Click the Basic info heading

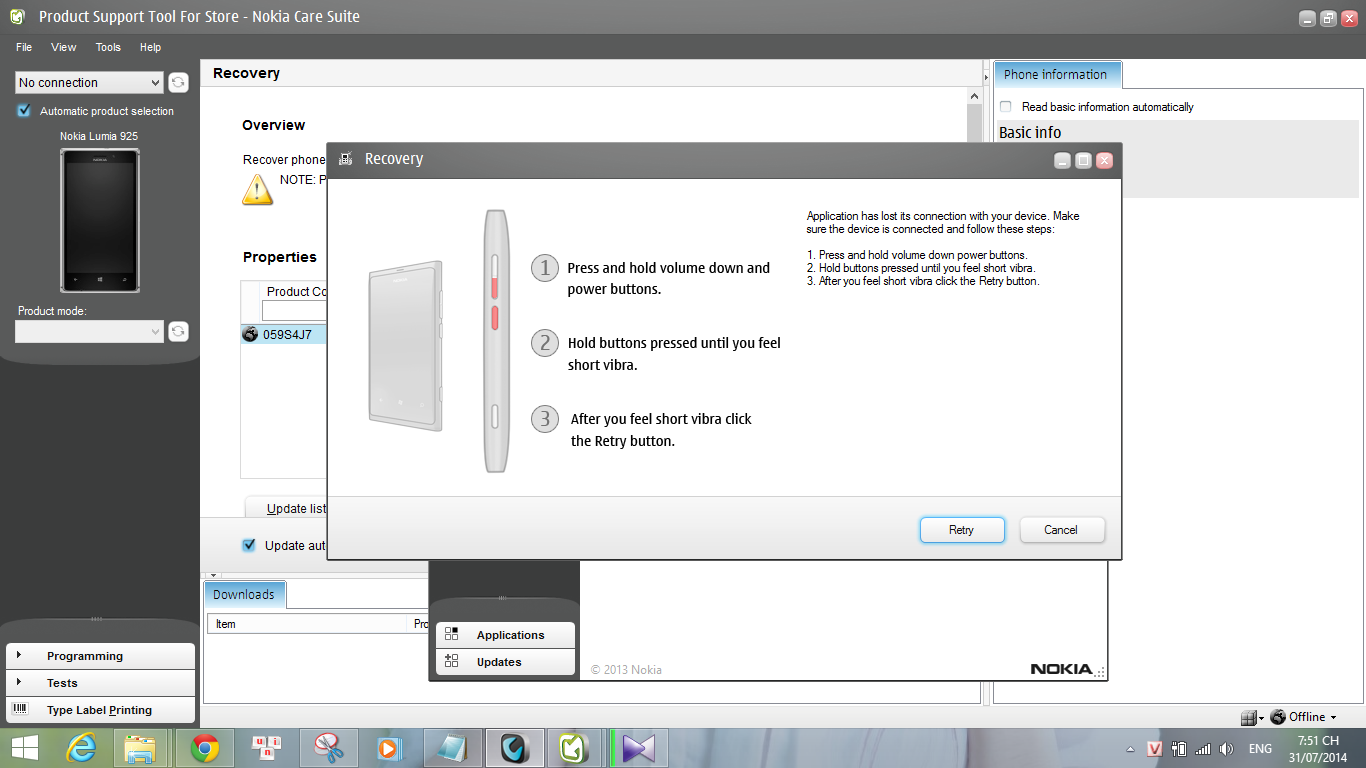(1030, 132)
